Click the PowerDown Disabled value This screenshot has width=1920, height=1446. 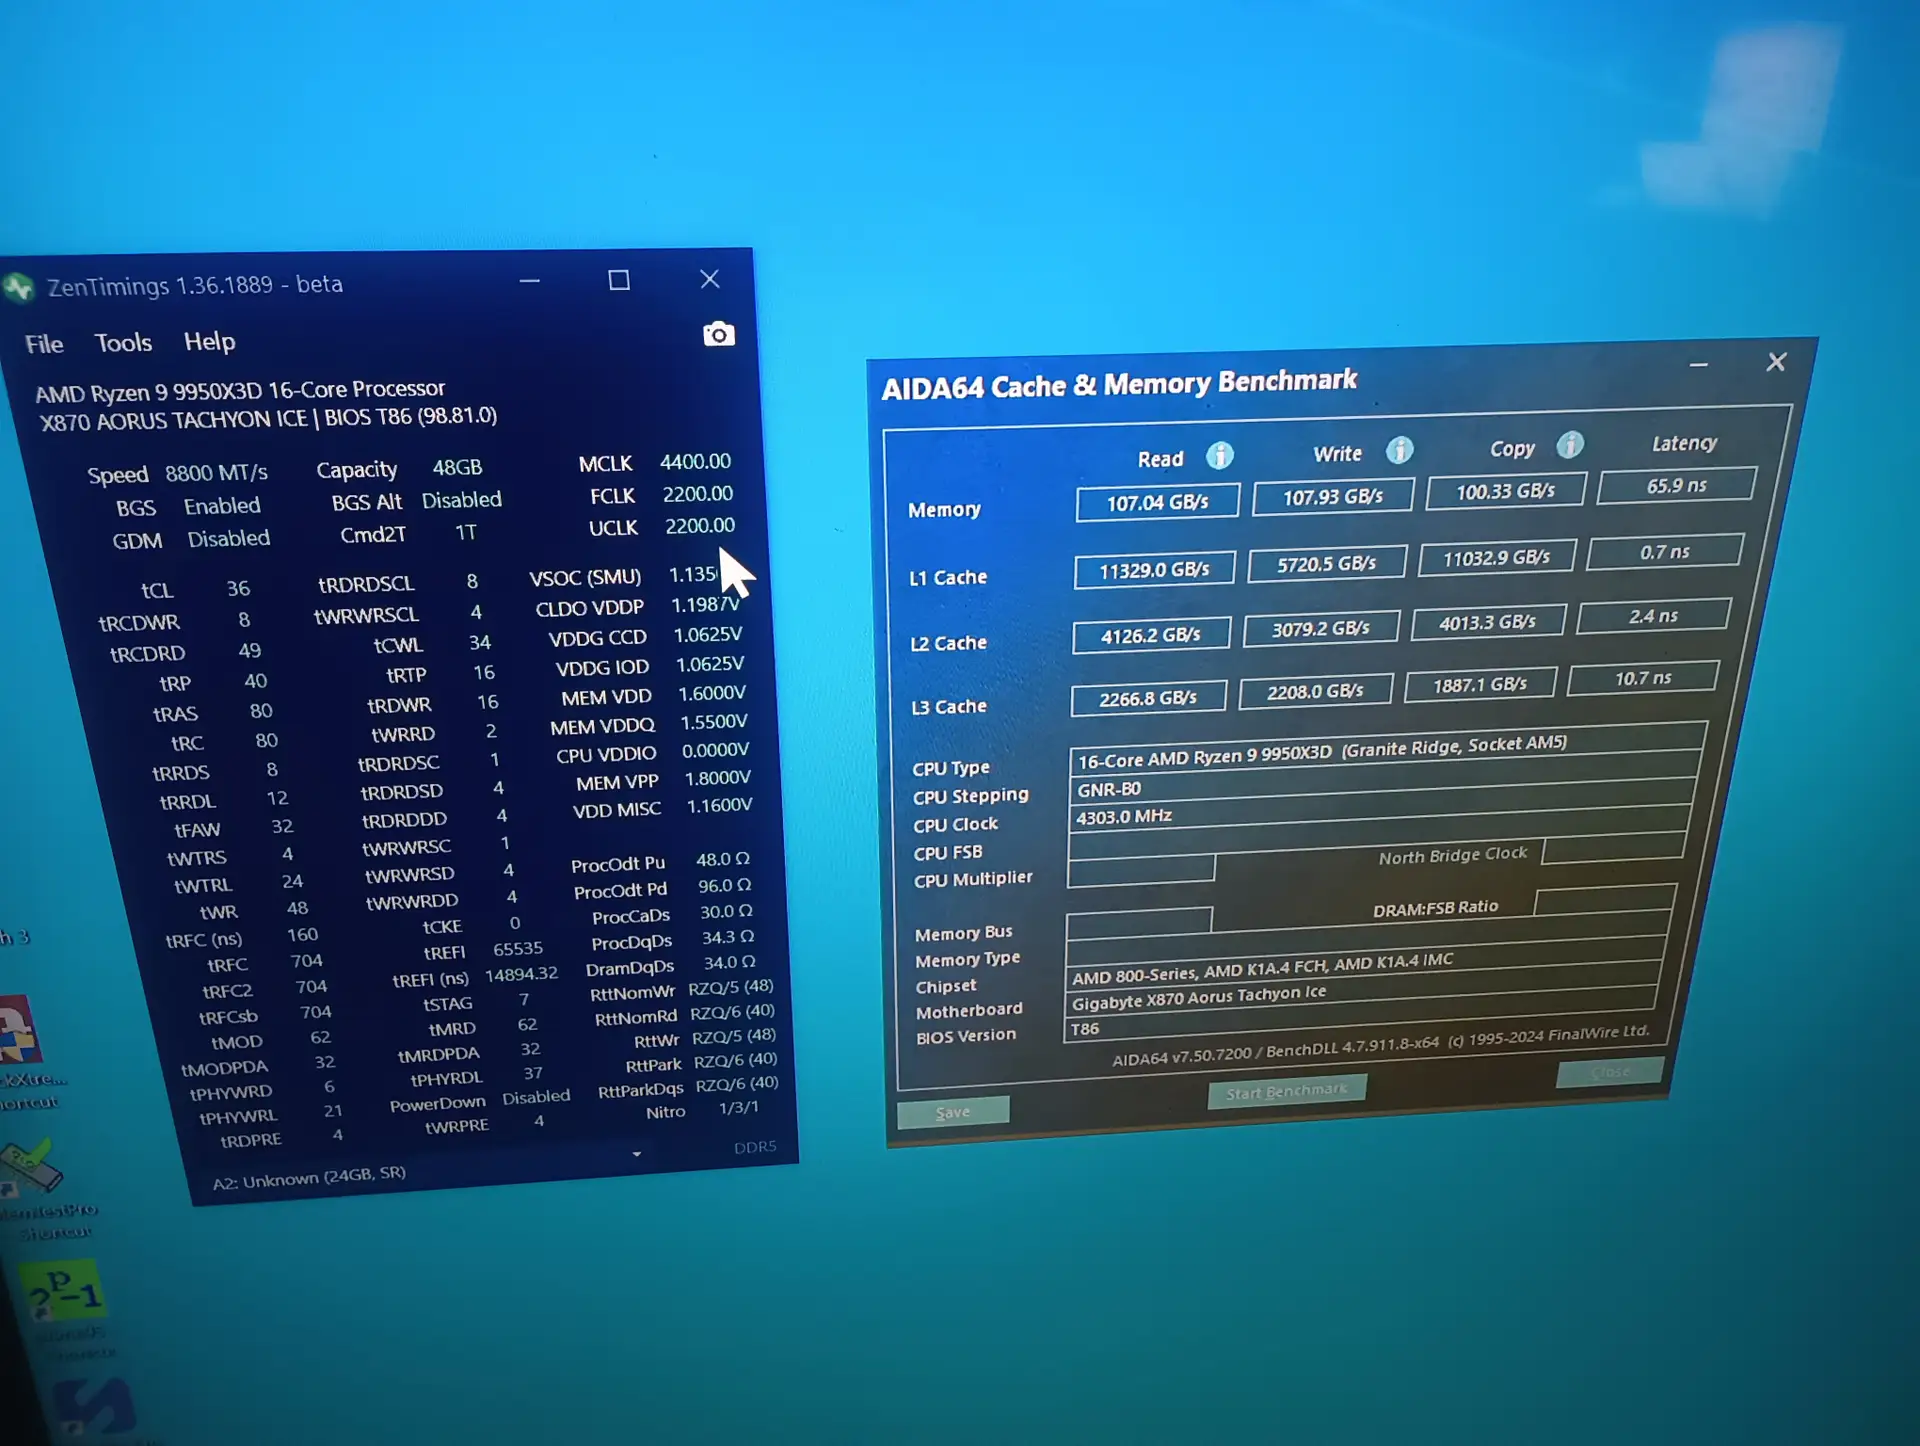(536, 1097)
